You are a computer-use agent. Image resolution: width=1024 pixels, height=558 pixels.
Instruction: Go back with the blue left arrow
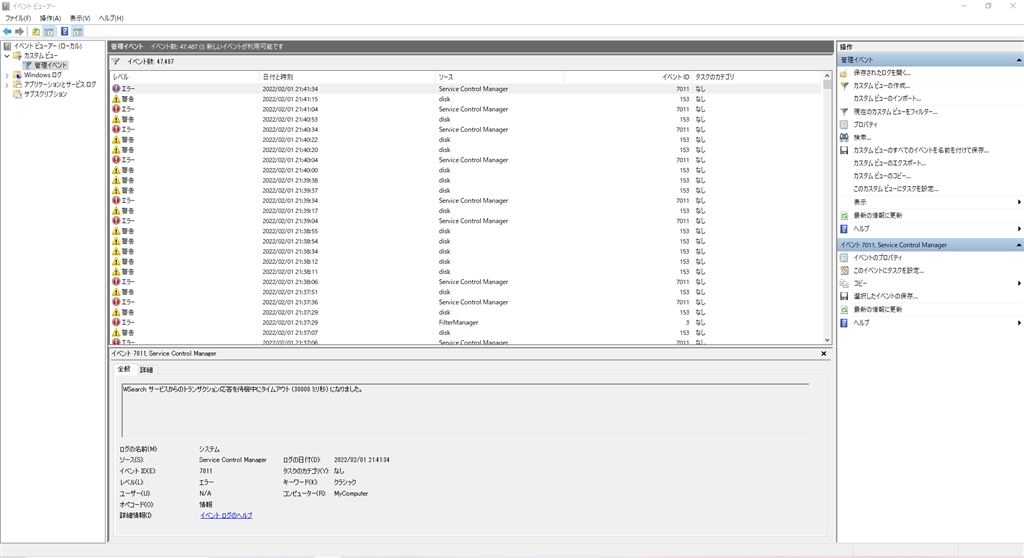pyautogui.click(x=7, y=31)
